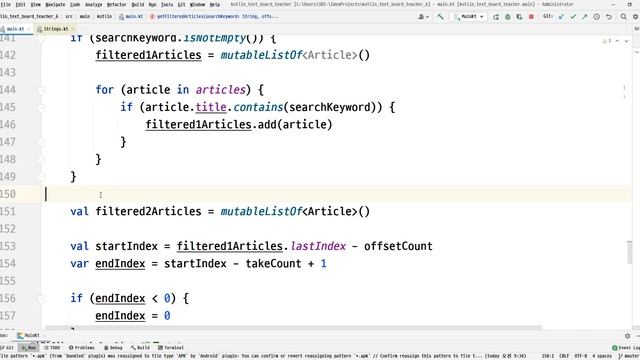Screen dimensions: 640x360
Task: Open the Event Log button
Action: coord(626,348)
